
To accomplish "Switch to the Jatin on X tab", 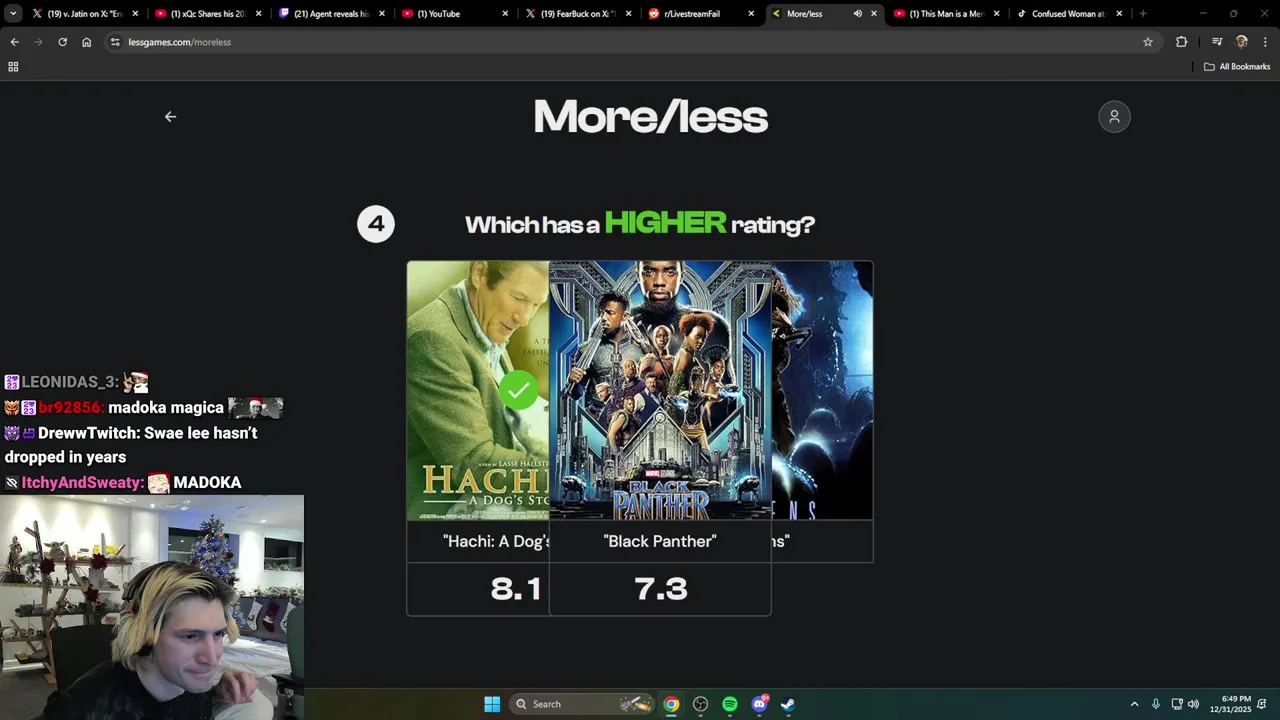I will click(x=84, y=14).
